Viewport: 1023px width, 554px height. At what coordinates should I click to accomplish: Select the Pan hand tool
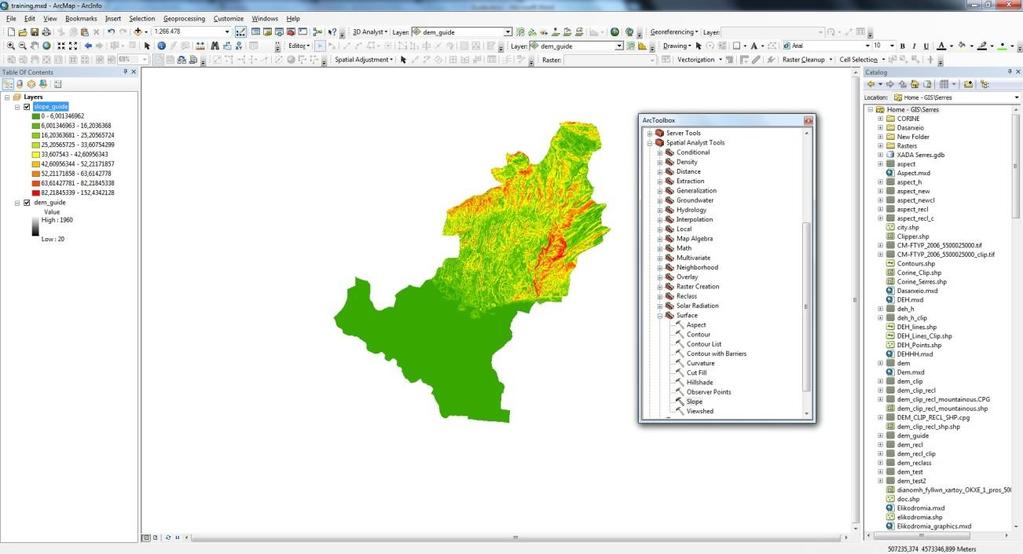pos(35,46)
